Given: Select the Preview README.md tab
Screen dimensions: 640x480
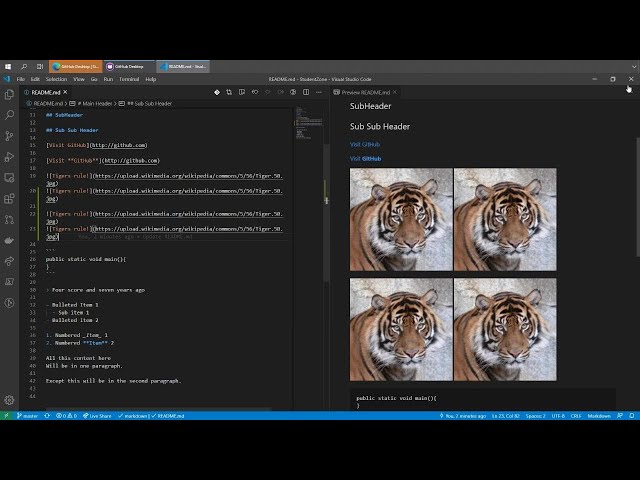Looking at the screenshot, I should pos(364,92).
